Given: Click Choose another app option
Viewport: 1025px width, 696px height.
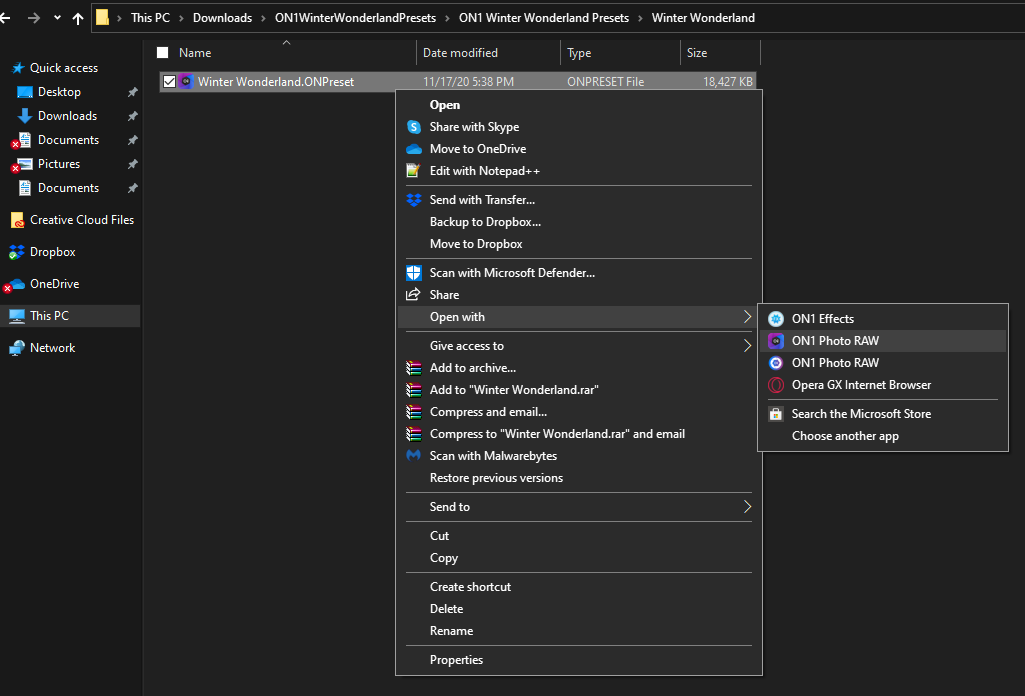Looking at the screenshot, I should point(845,436).
